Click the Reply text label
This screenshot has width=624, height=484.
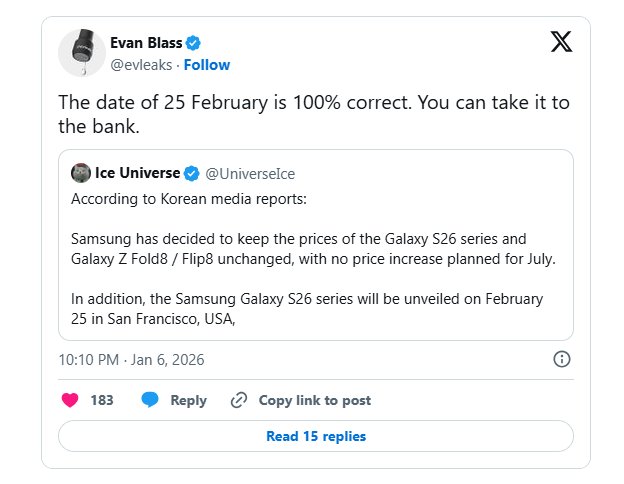[x=188, y=400]
